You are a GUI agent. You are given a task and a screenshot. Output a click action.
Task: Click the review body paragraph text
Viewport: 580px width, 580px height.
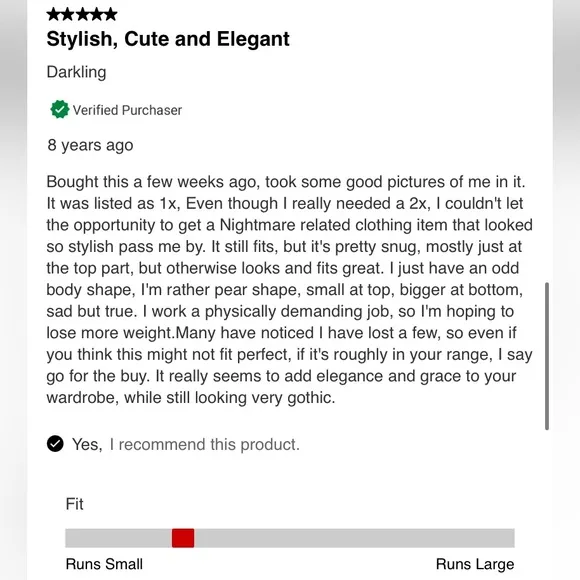point(290,290)
